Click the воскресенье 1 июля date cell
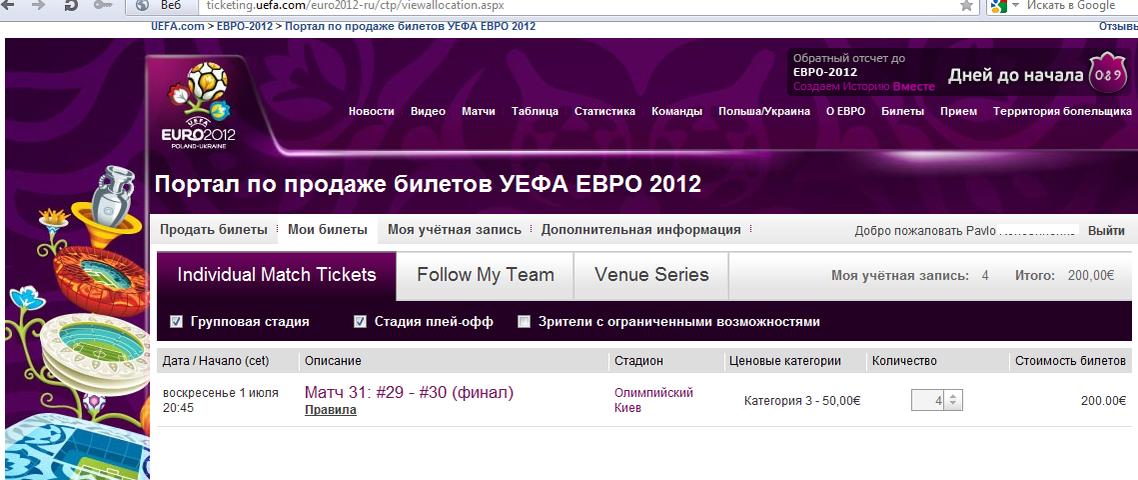This screenshot has width=1138, height=480. coord(220,400)
